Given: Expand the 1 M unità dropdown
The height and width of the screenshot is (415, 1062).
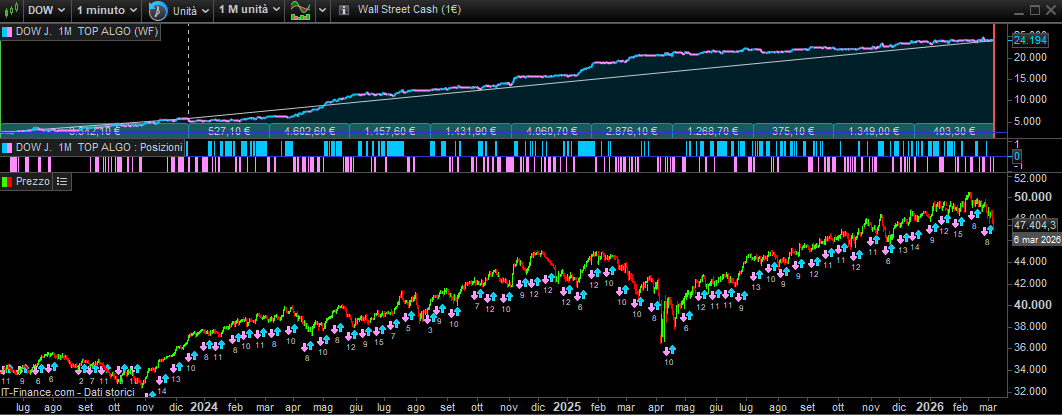Looking at the screenshot, I should (x=249, y=10).
